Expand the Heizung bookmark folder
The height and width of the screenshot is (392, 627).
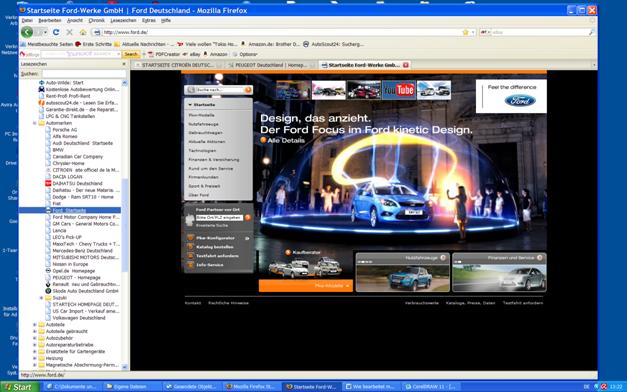[35, 358]
